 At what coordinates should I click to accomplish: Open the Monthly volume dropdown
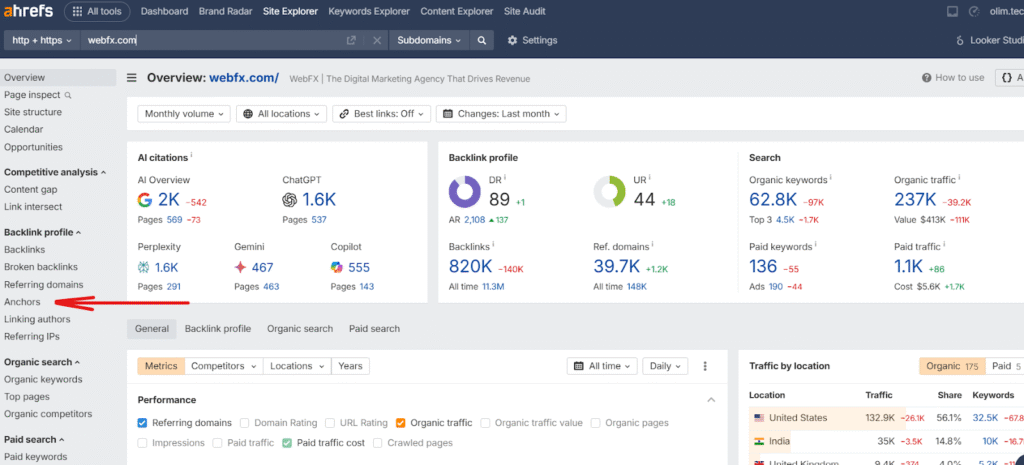[184, 114]
